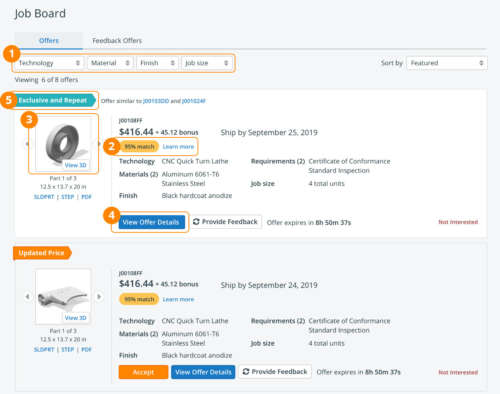The width and height of the screenshot is (500, 394).
Task: Open the Job size filter dropdown
Action: tap(207, 63)
